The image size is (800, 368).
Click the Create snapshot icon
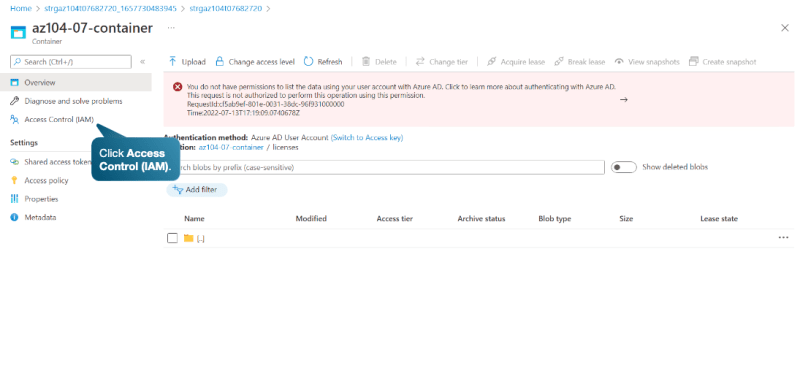coord(693,61)
